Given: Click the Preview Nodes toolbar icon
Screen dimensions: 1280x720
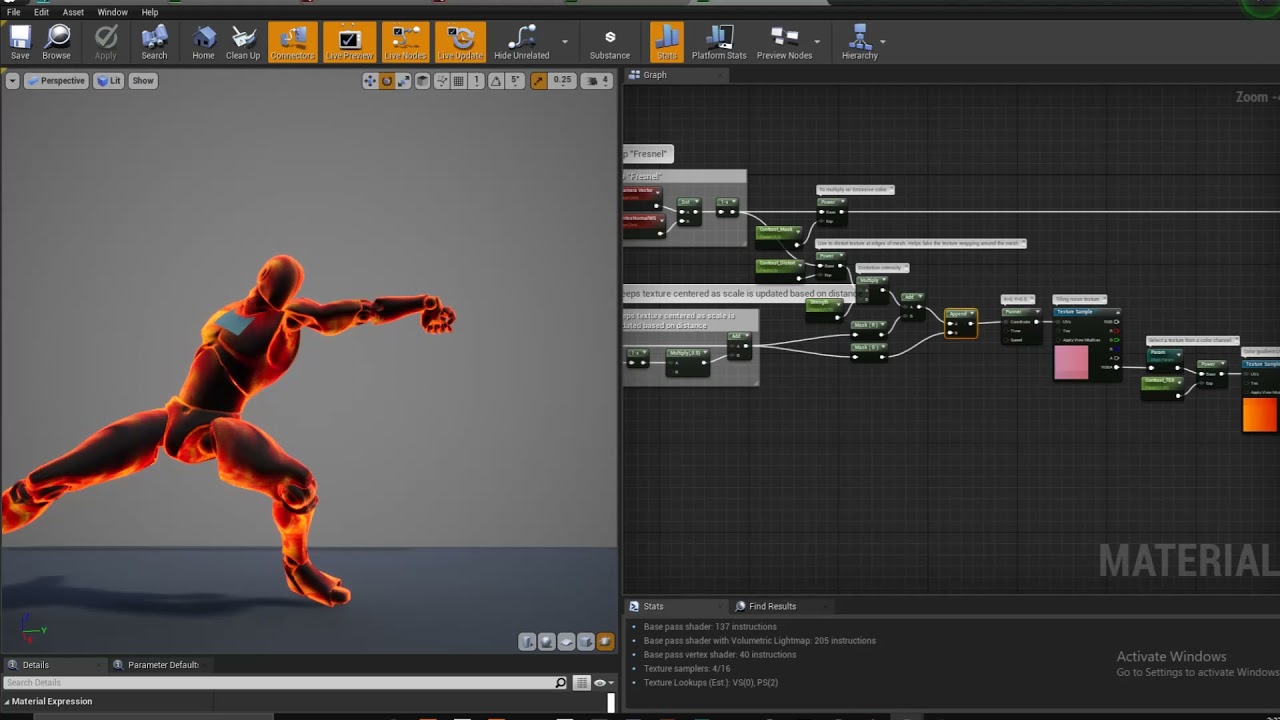Looking at the screenshot, I should (784, 42).
